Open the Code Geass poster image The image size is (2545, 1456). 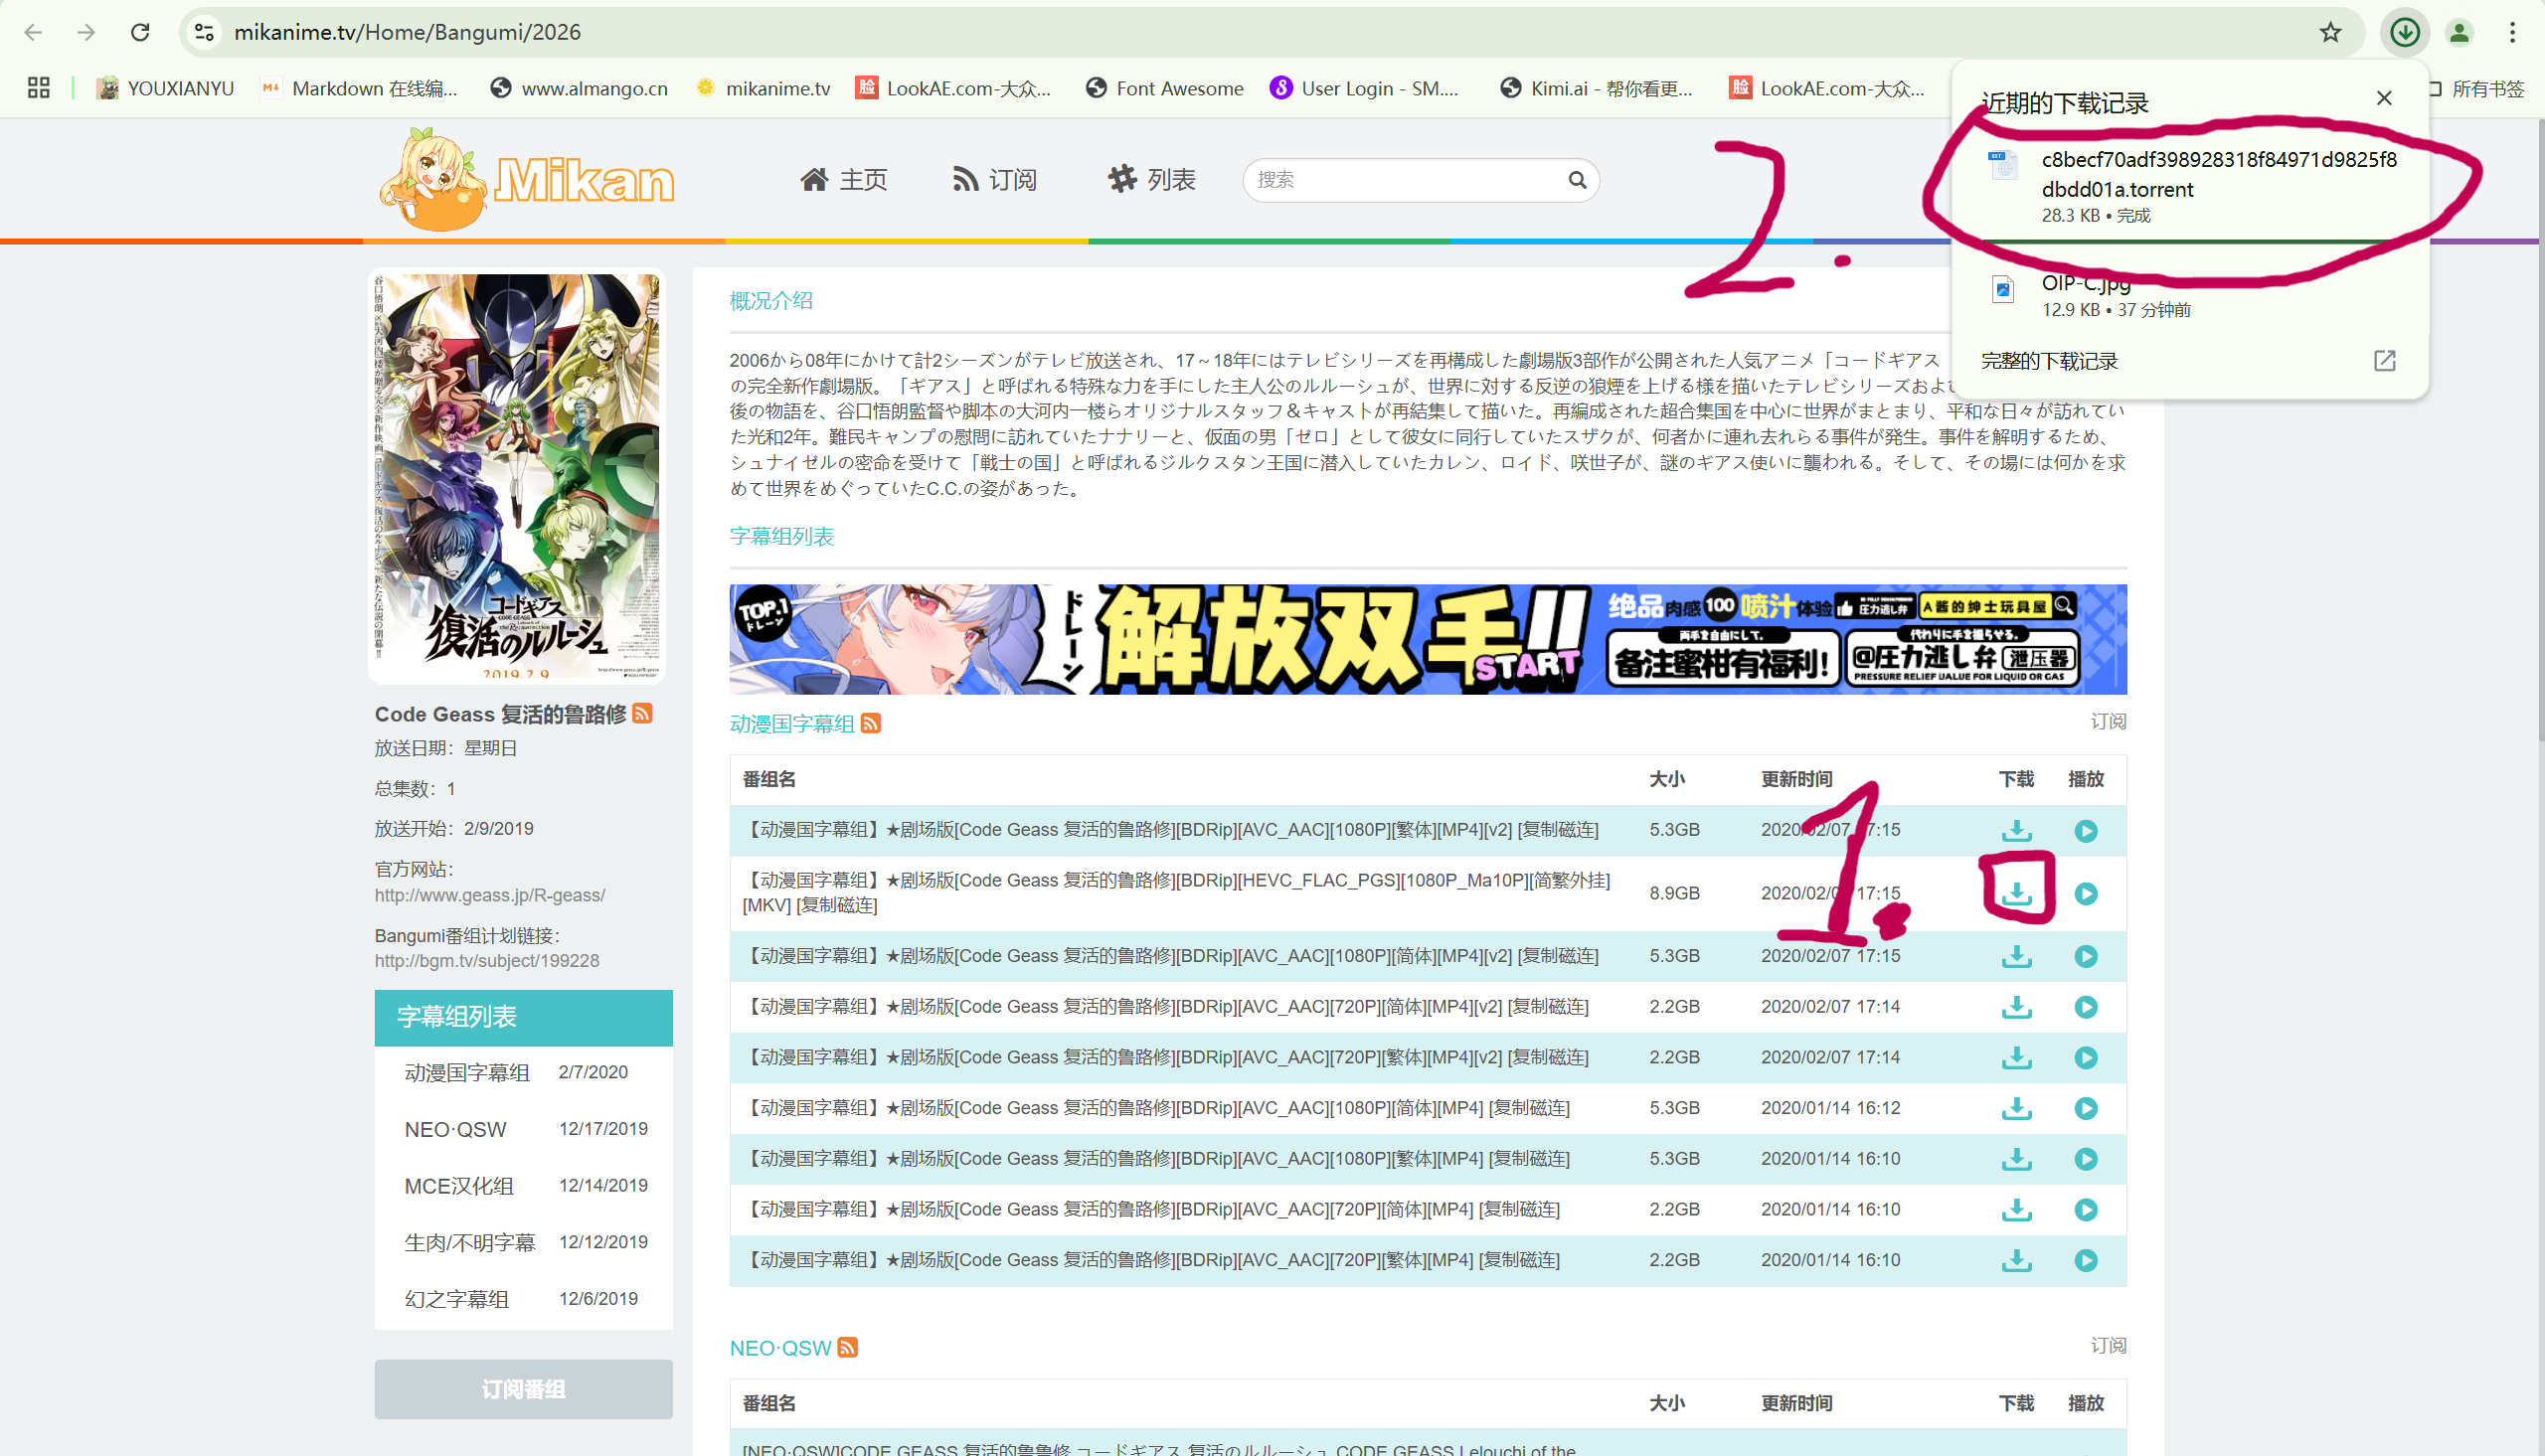tap(517, 476)
